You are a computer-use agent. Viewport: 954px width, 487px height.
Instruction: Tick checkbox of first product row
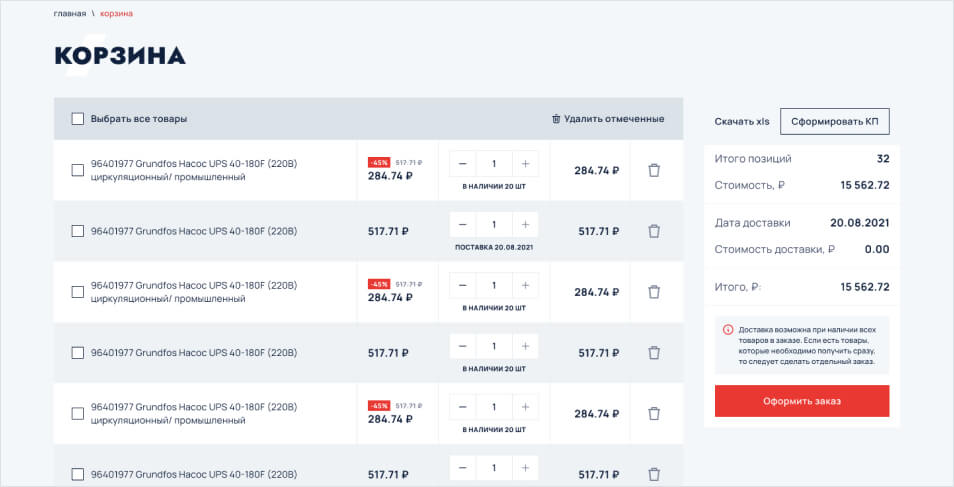(x=78, y=170)
